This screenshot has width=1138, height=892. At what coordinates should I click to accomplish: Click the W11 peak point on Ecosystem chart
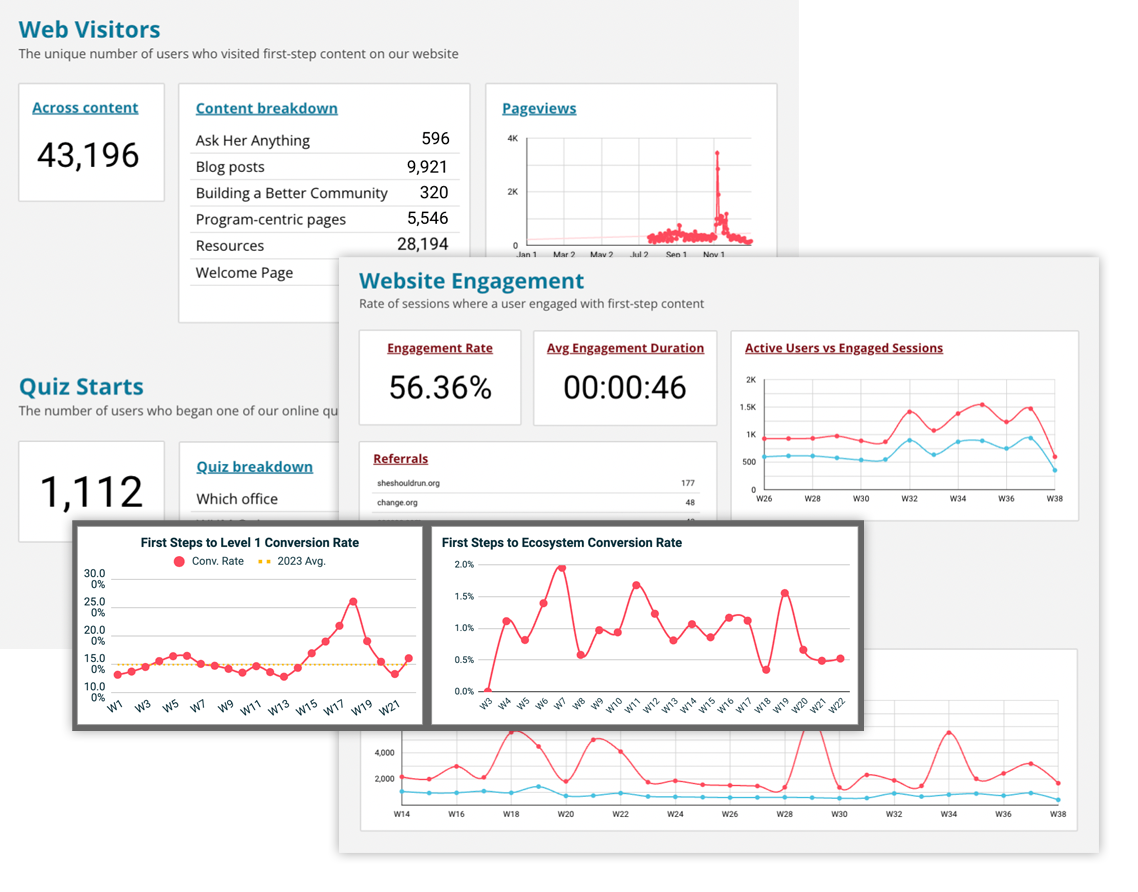click(636, 585)
